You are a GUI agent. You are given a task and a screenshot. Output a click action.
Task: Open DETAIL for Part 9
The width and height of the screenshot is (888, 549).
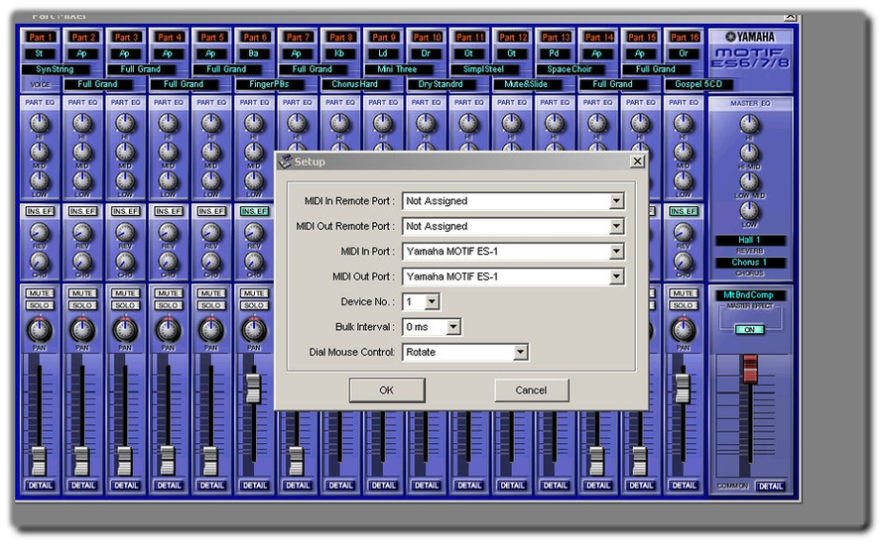(x=383, y=486)
